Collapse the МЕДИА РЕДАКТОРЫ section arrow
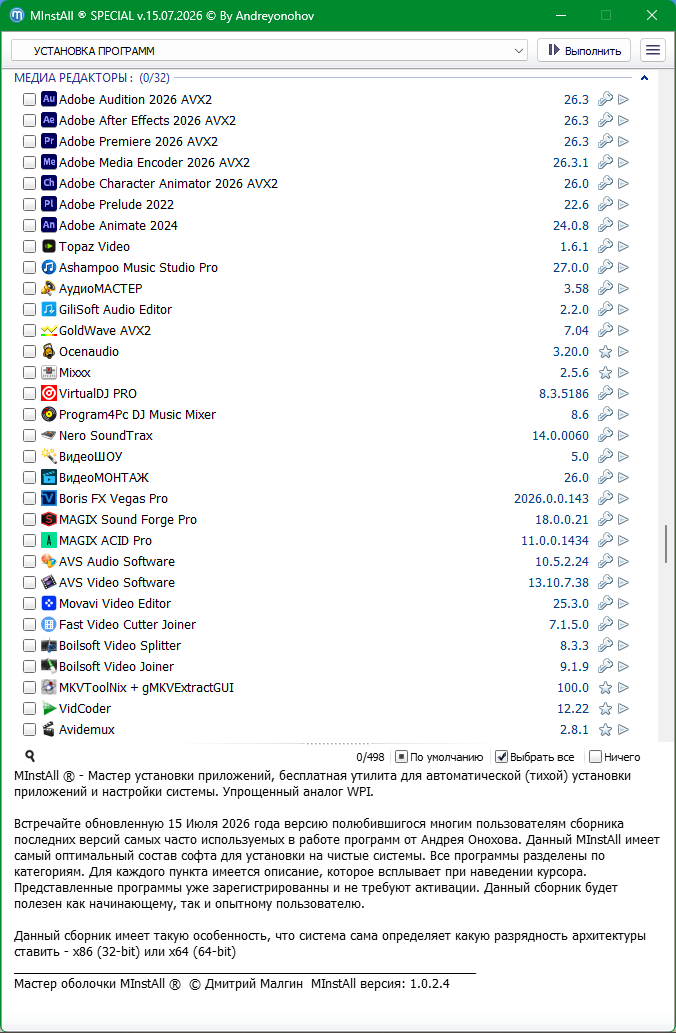676x1033 pixels. pos(644,78)
